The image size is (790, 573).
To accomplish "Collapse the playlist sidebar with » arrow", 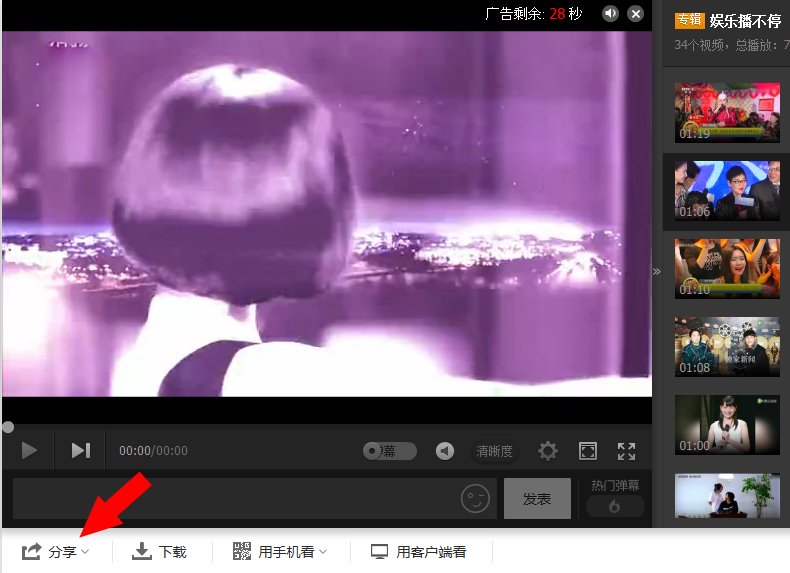I will click(657, 271).
